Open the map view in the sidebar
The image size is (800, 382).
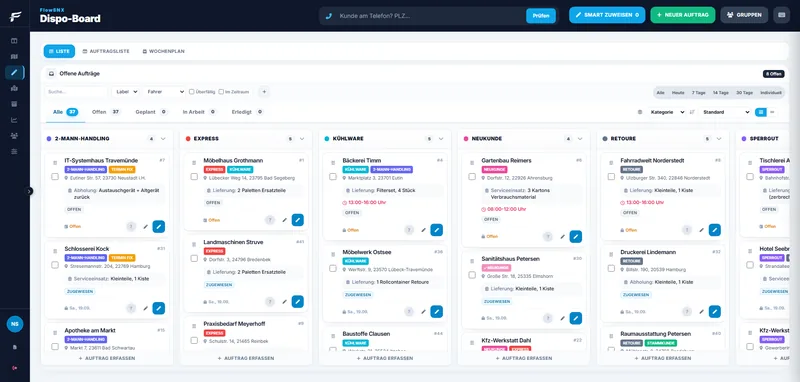point(14,57)
